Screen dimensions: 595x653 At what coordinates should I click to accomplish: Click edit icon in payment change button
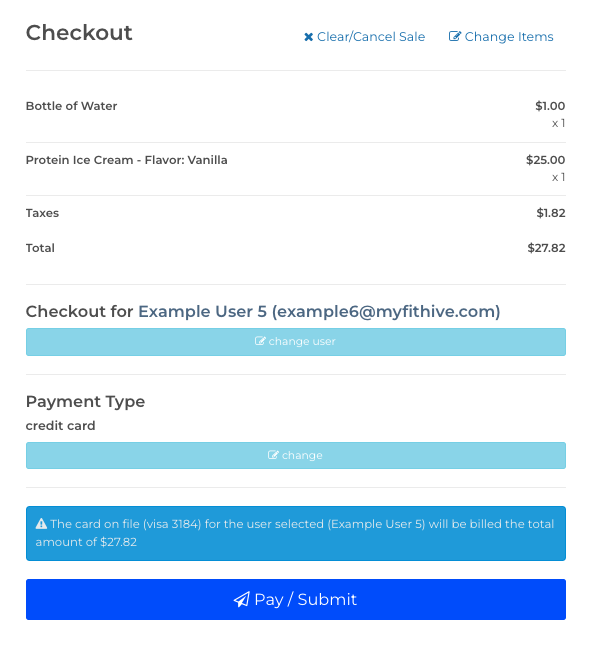click(x=273, y=455)
